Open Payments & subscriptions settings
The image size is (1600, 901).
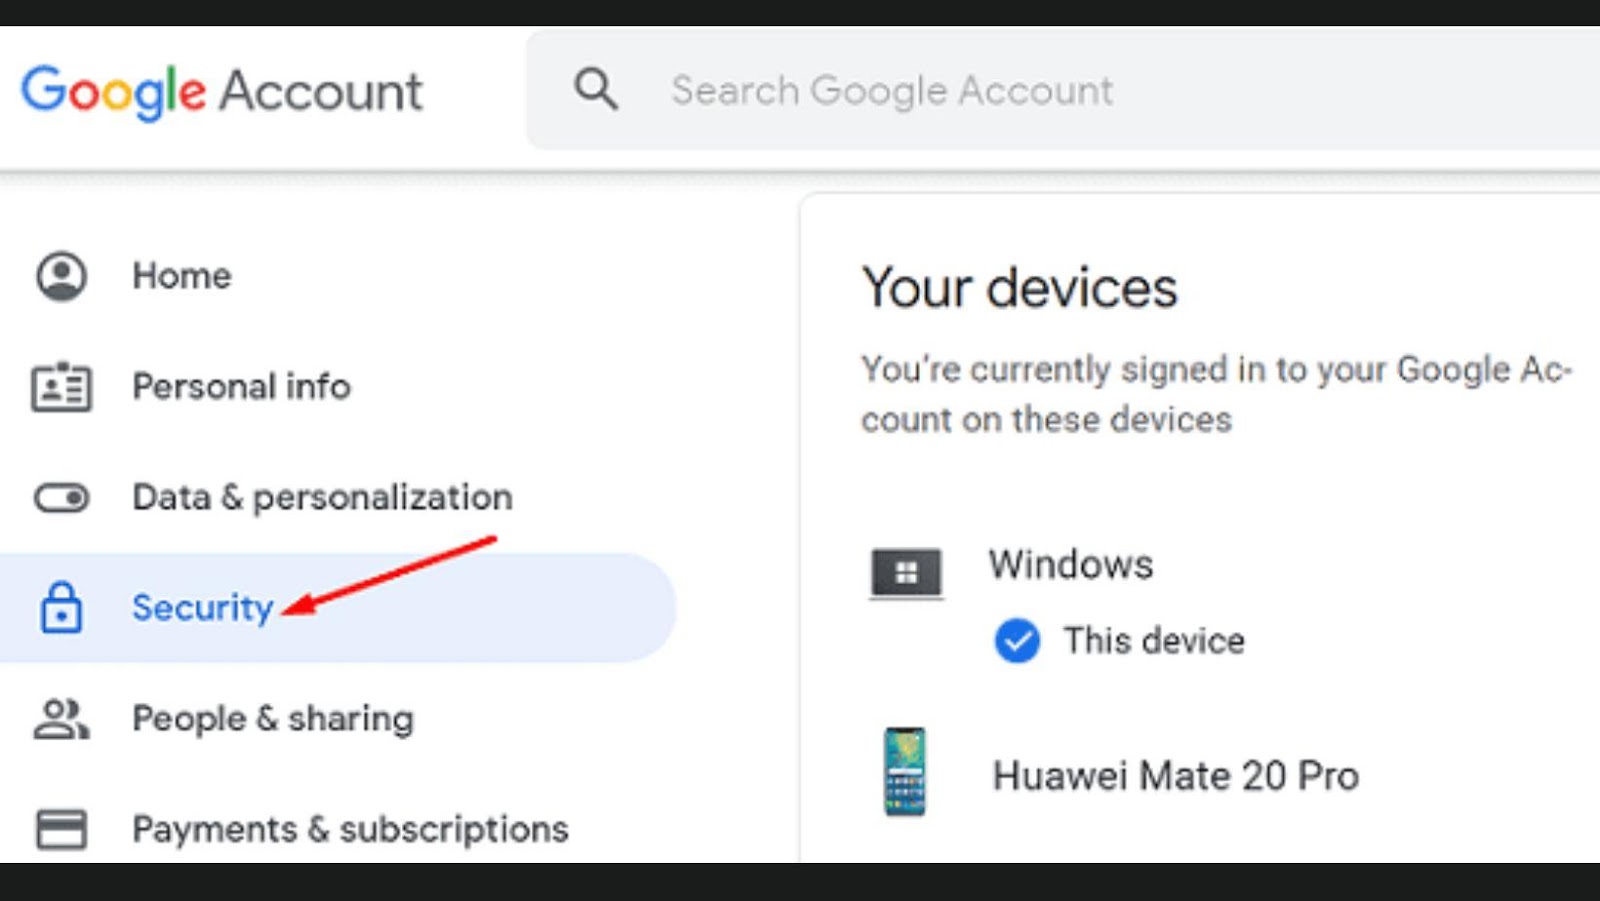pos(350,828)
